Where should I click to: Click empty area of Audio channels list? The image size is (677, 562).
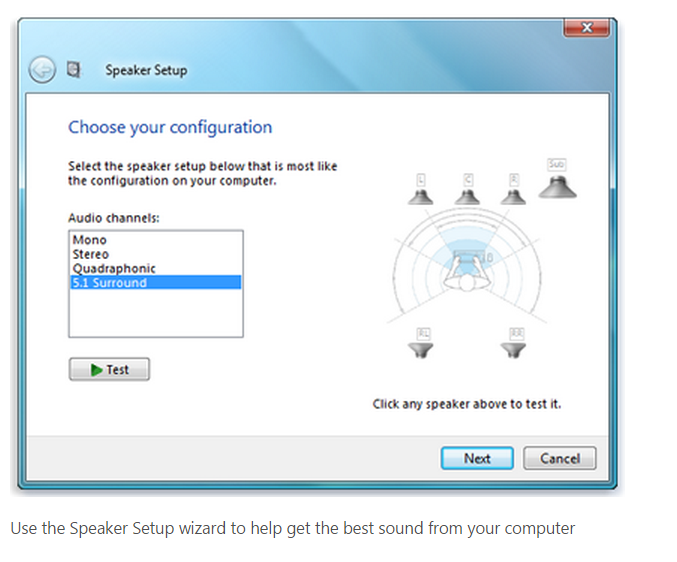pos(155,313)
